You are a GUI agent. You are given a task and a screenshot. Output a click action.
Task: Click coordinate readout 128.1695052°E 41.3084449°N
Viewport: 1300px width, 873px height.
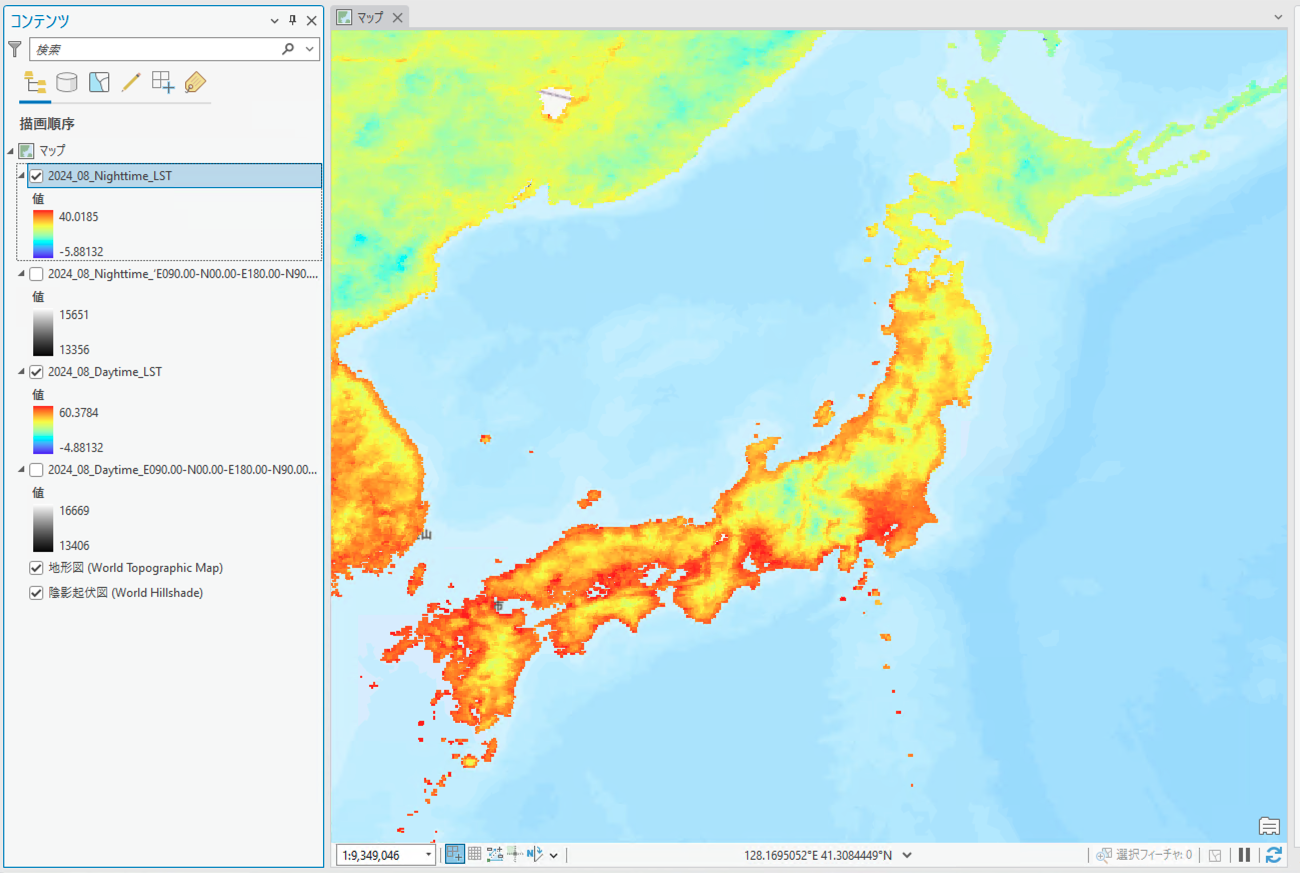pyautogui.click(x=819, y=855)
